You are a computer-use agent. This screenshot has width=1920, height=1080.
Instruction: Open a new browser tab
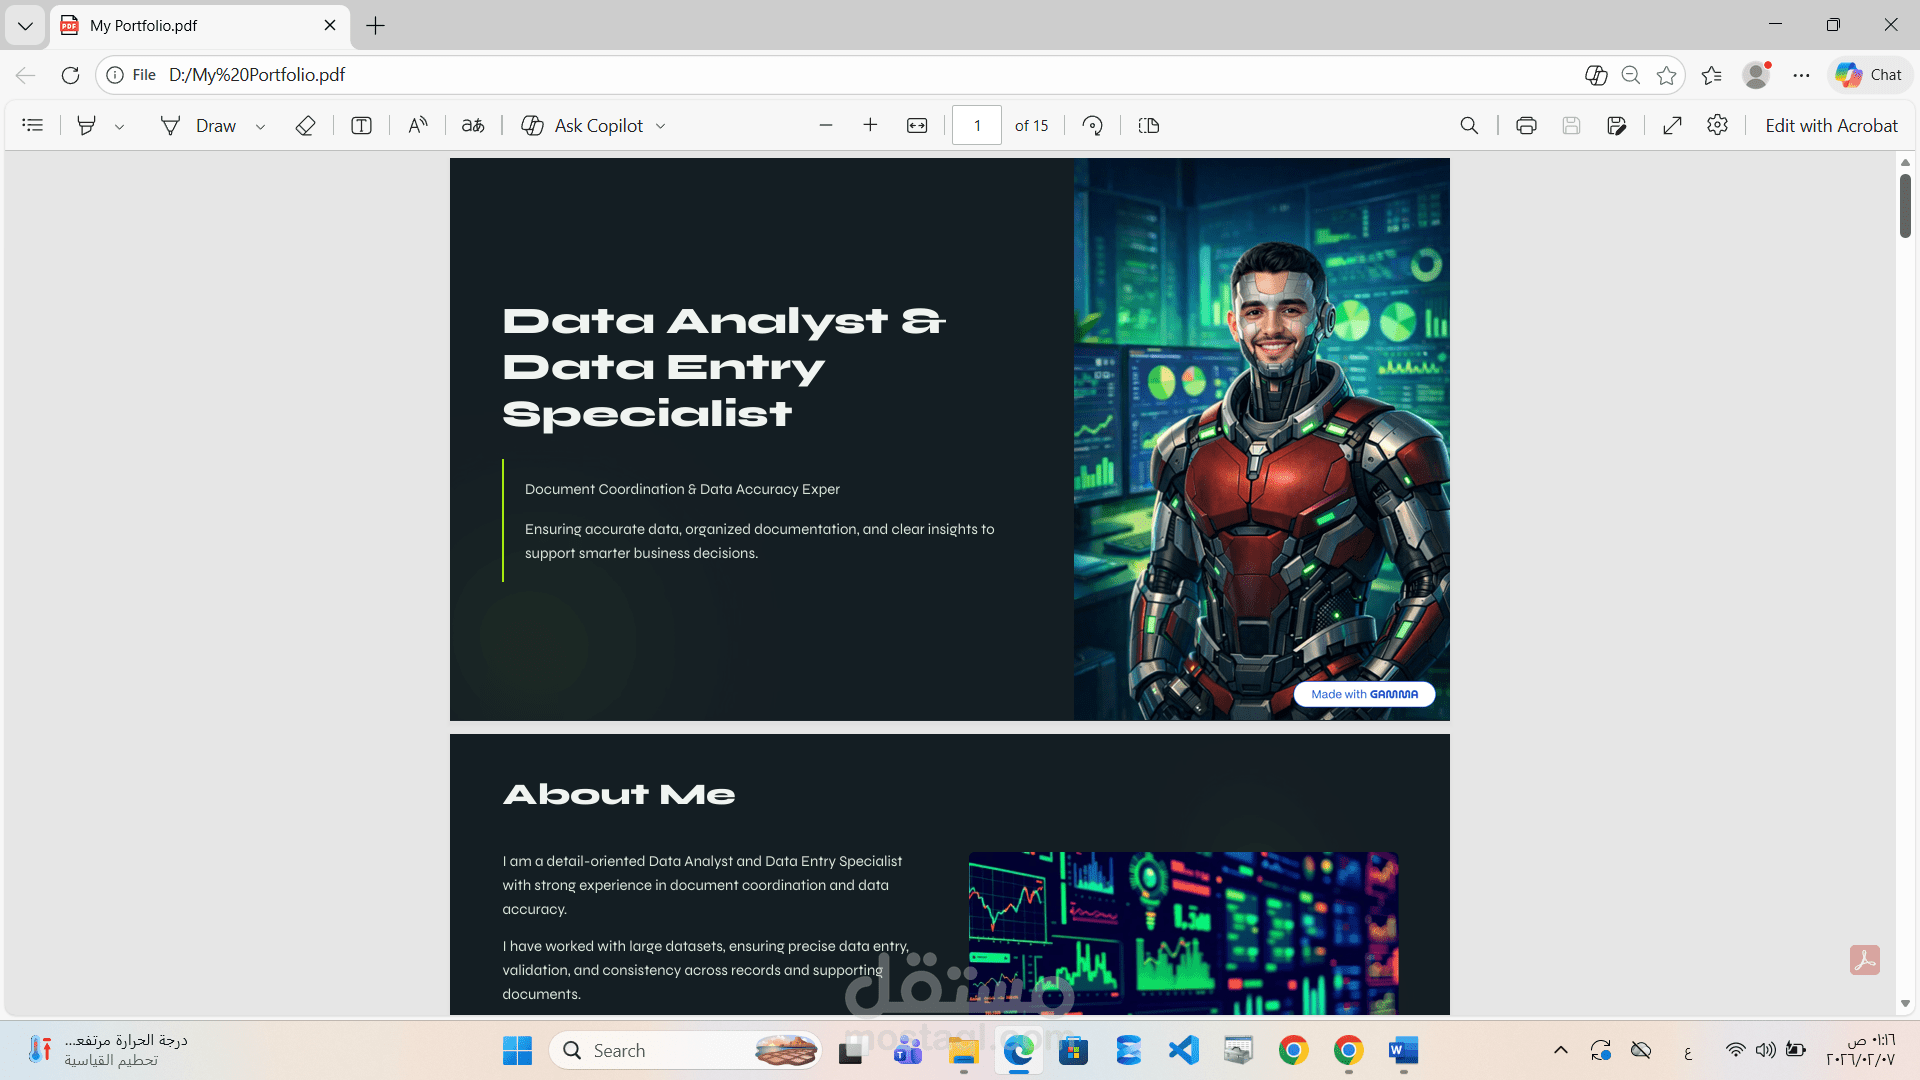(375, 26)
